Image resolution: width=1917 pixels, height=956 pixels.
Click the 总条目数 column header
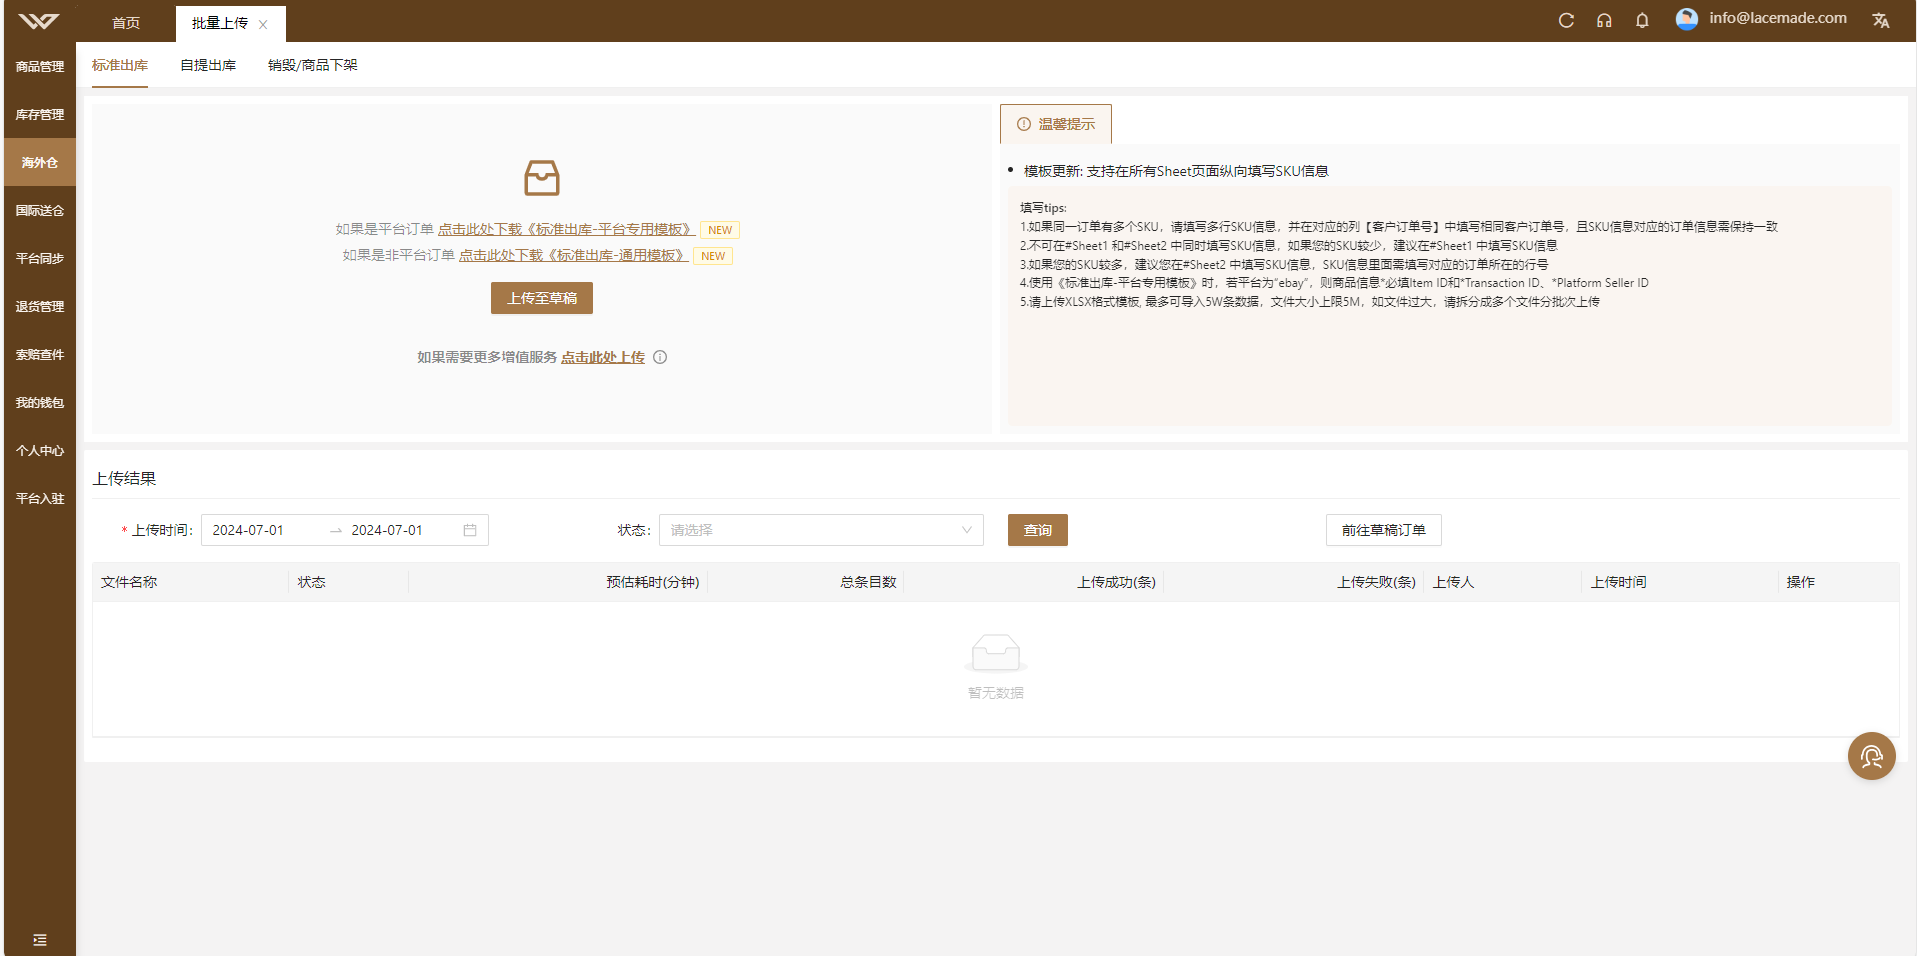(868, 582)
